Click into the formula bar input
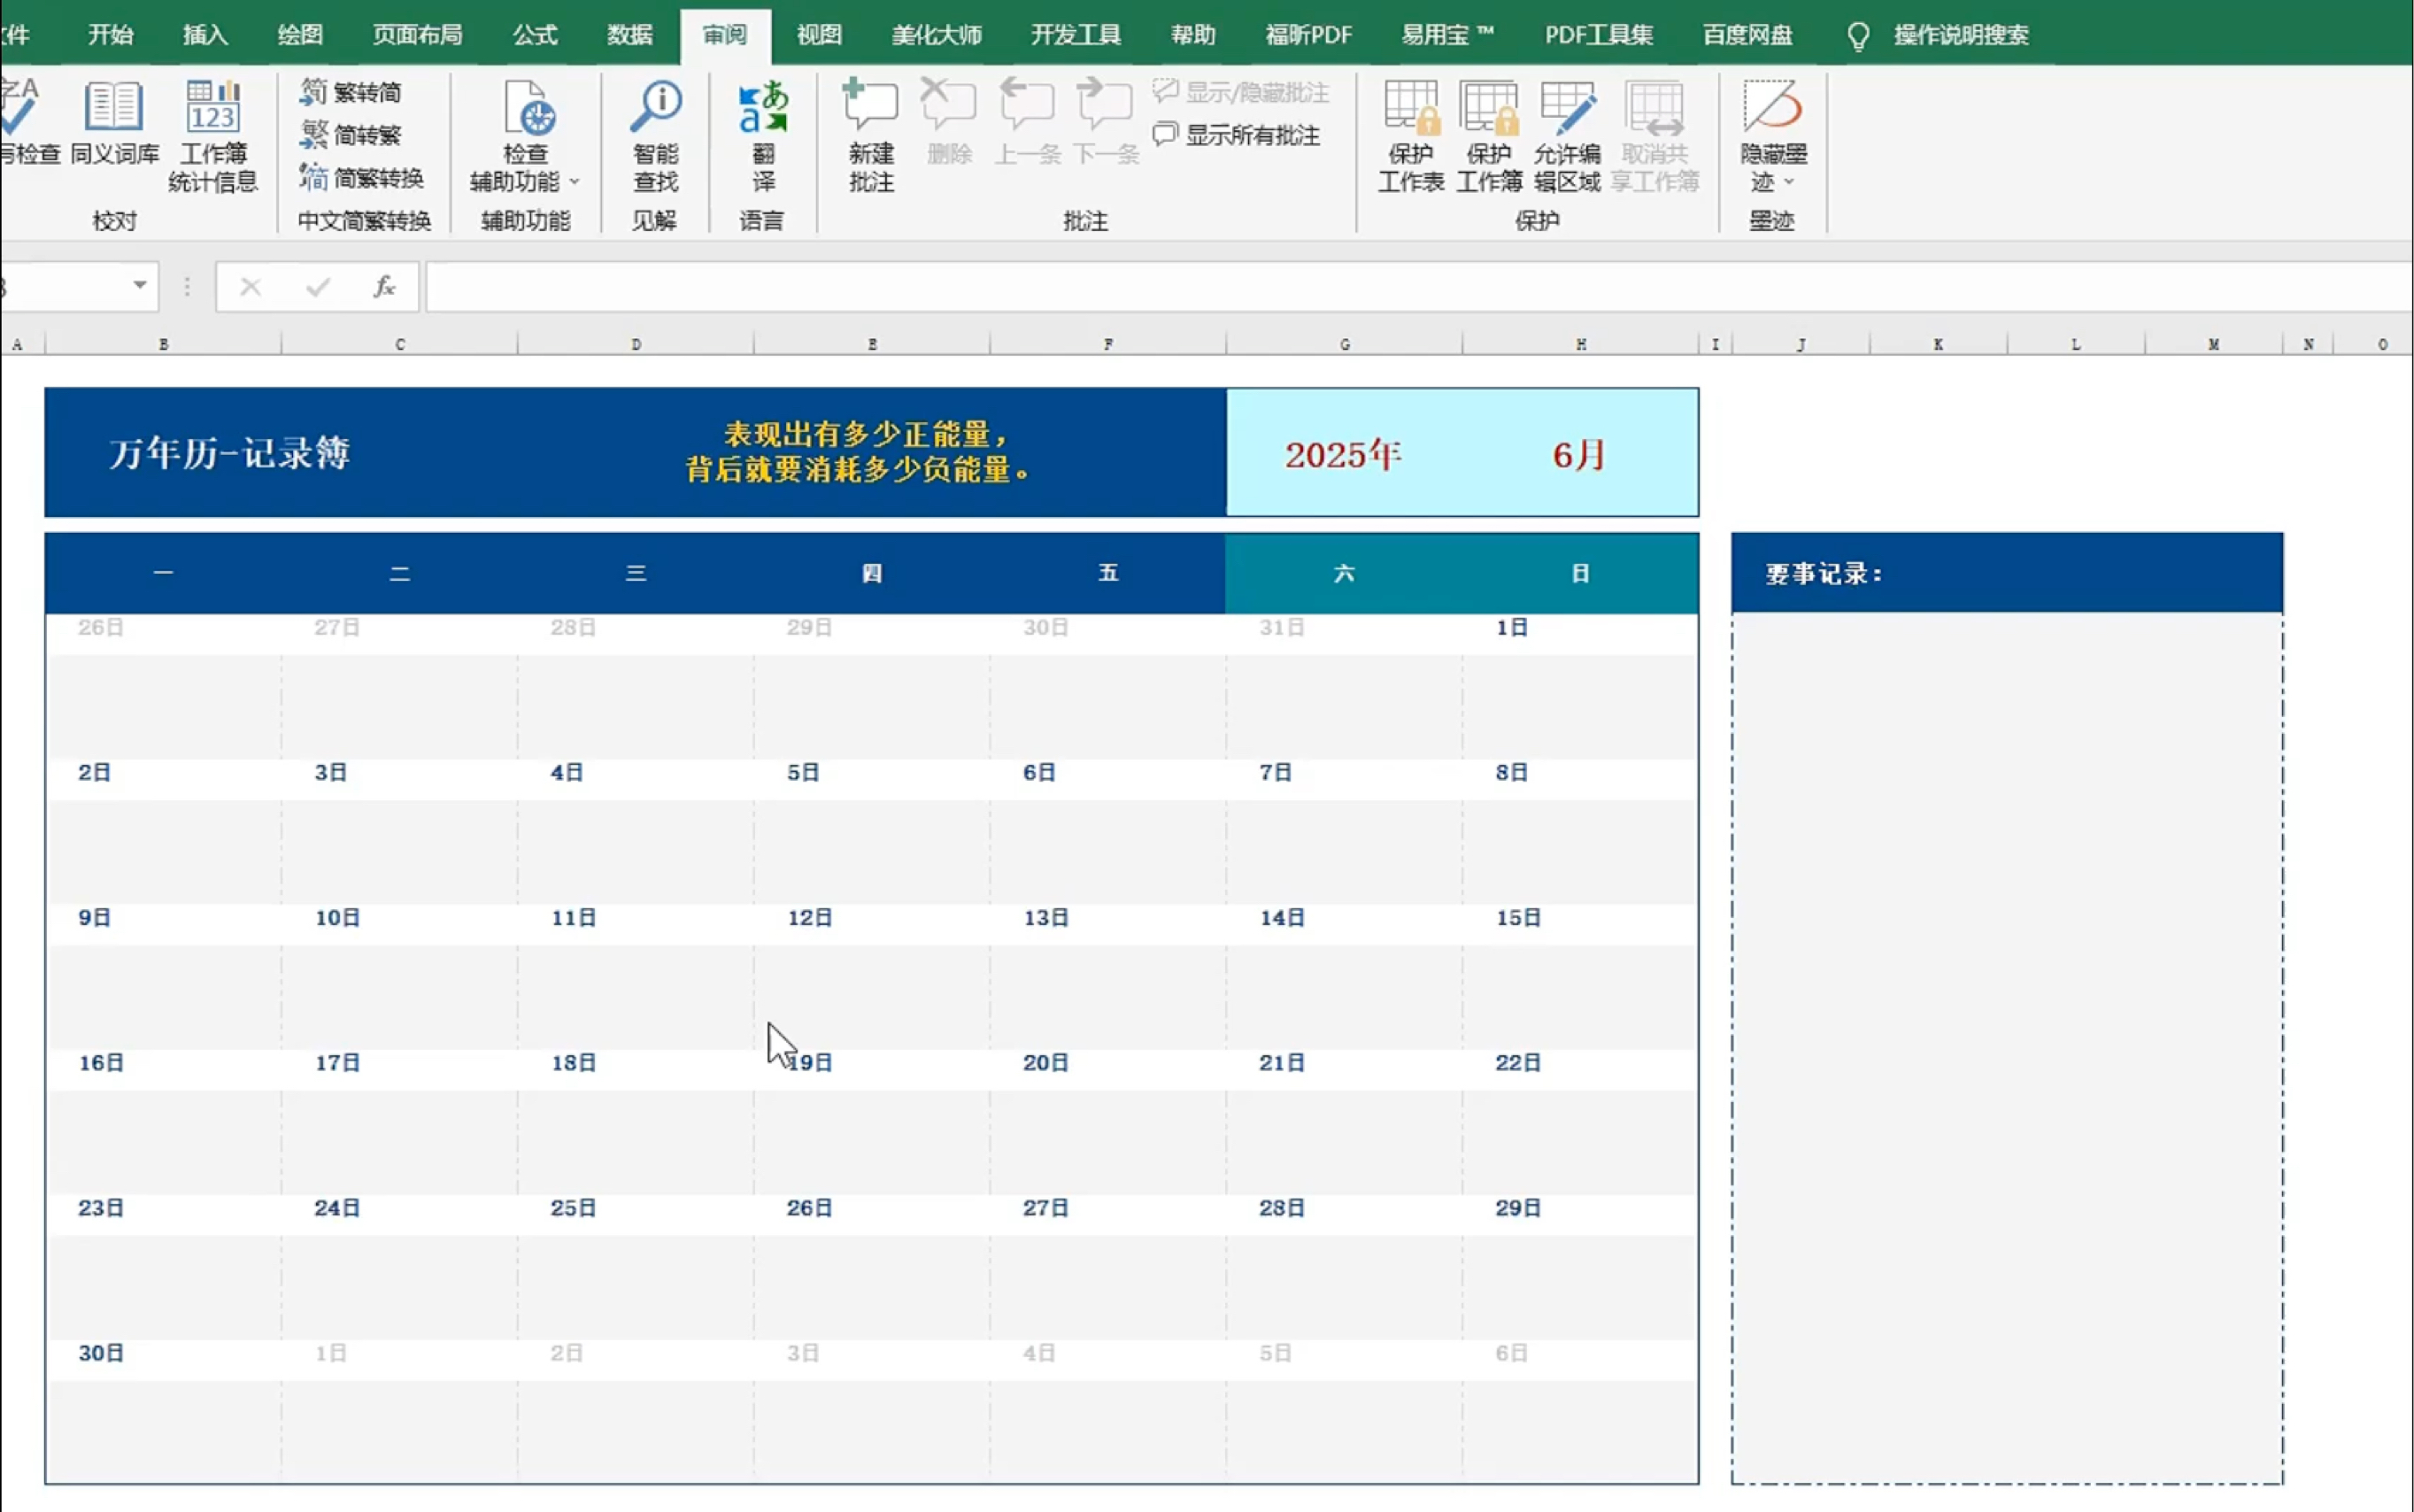The height and width of the screenshot is (1512, 2414). point(1400,288)
